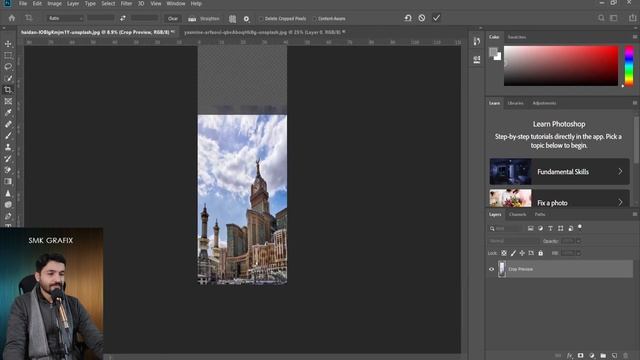This screenshot has width=640, height=360.
Task: Toggle lock position
Action: (522, 253)
